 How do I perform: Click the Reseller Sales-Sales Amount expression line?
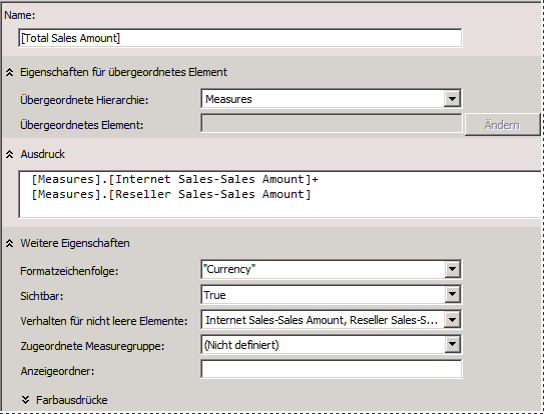pos(171,194)
